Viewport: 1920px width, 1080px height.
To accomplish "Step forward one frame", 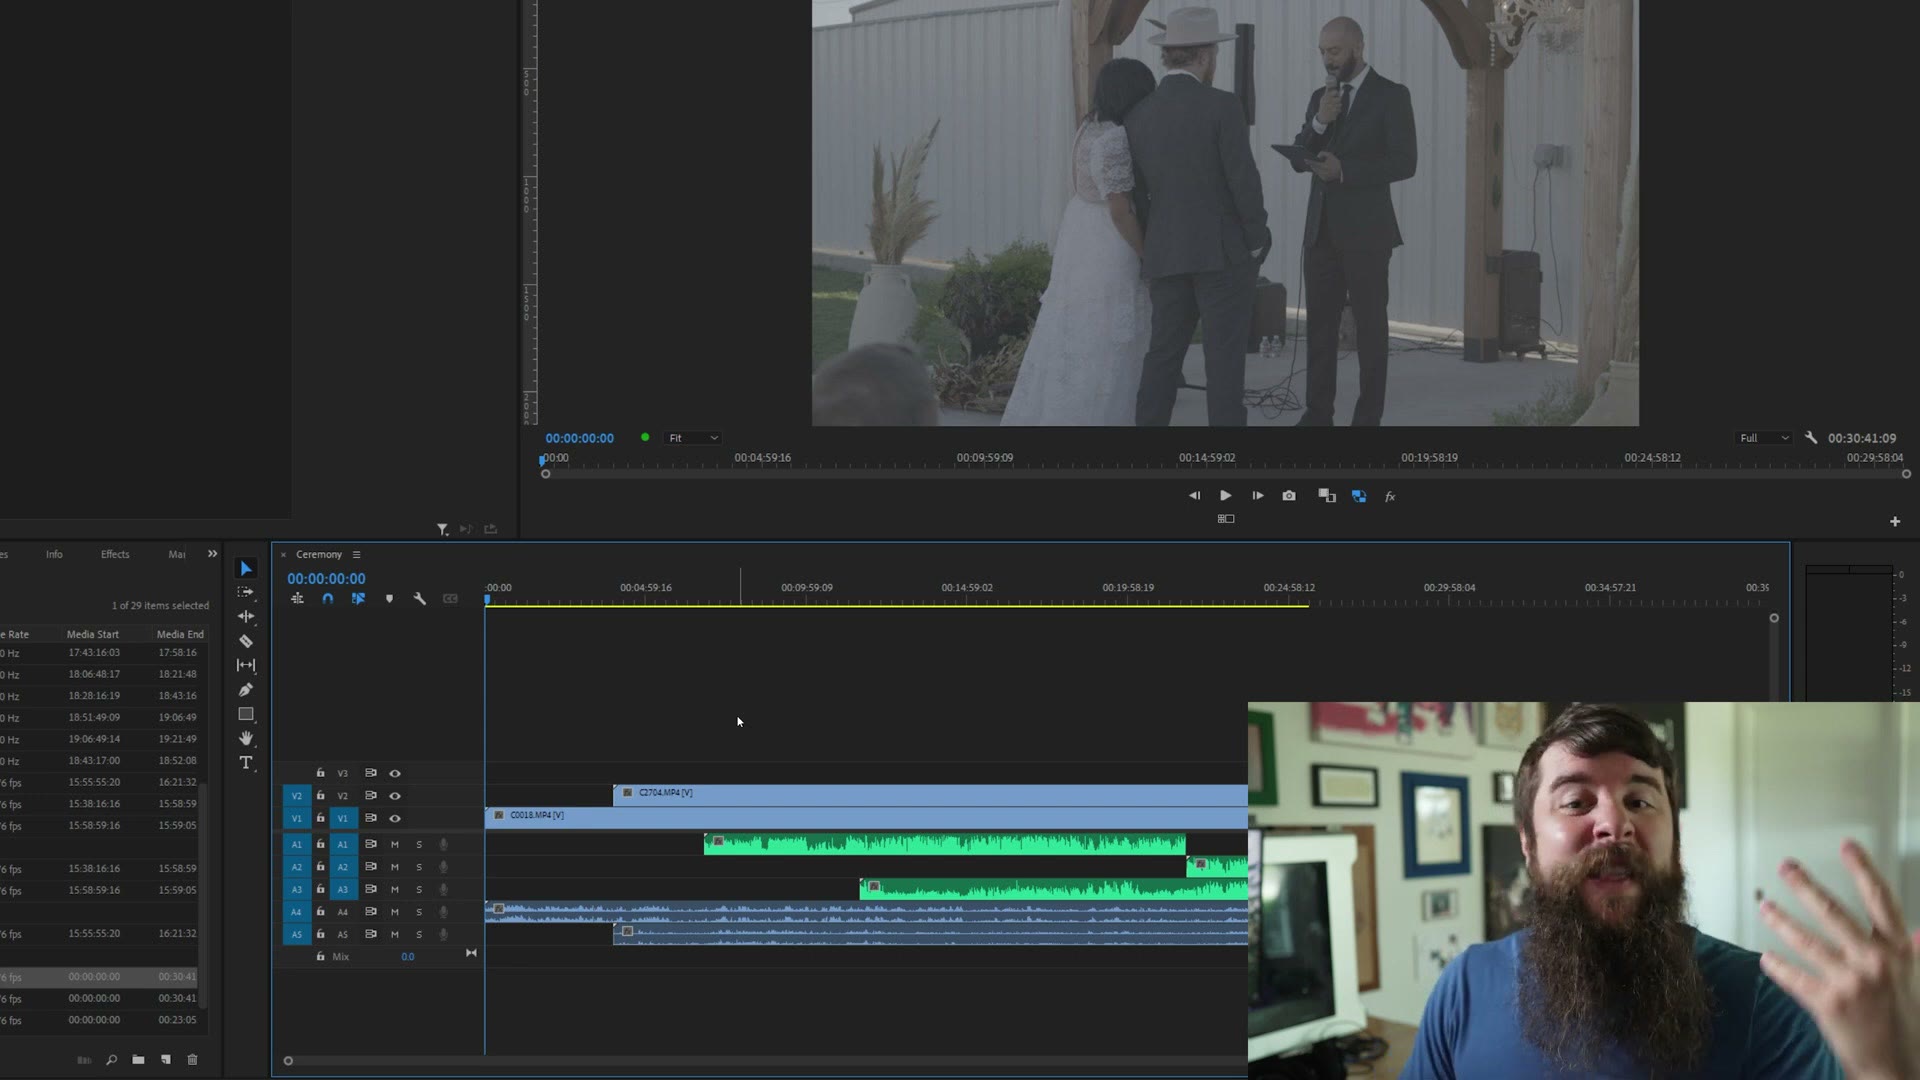I will click(1257, 496).
